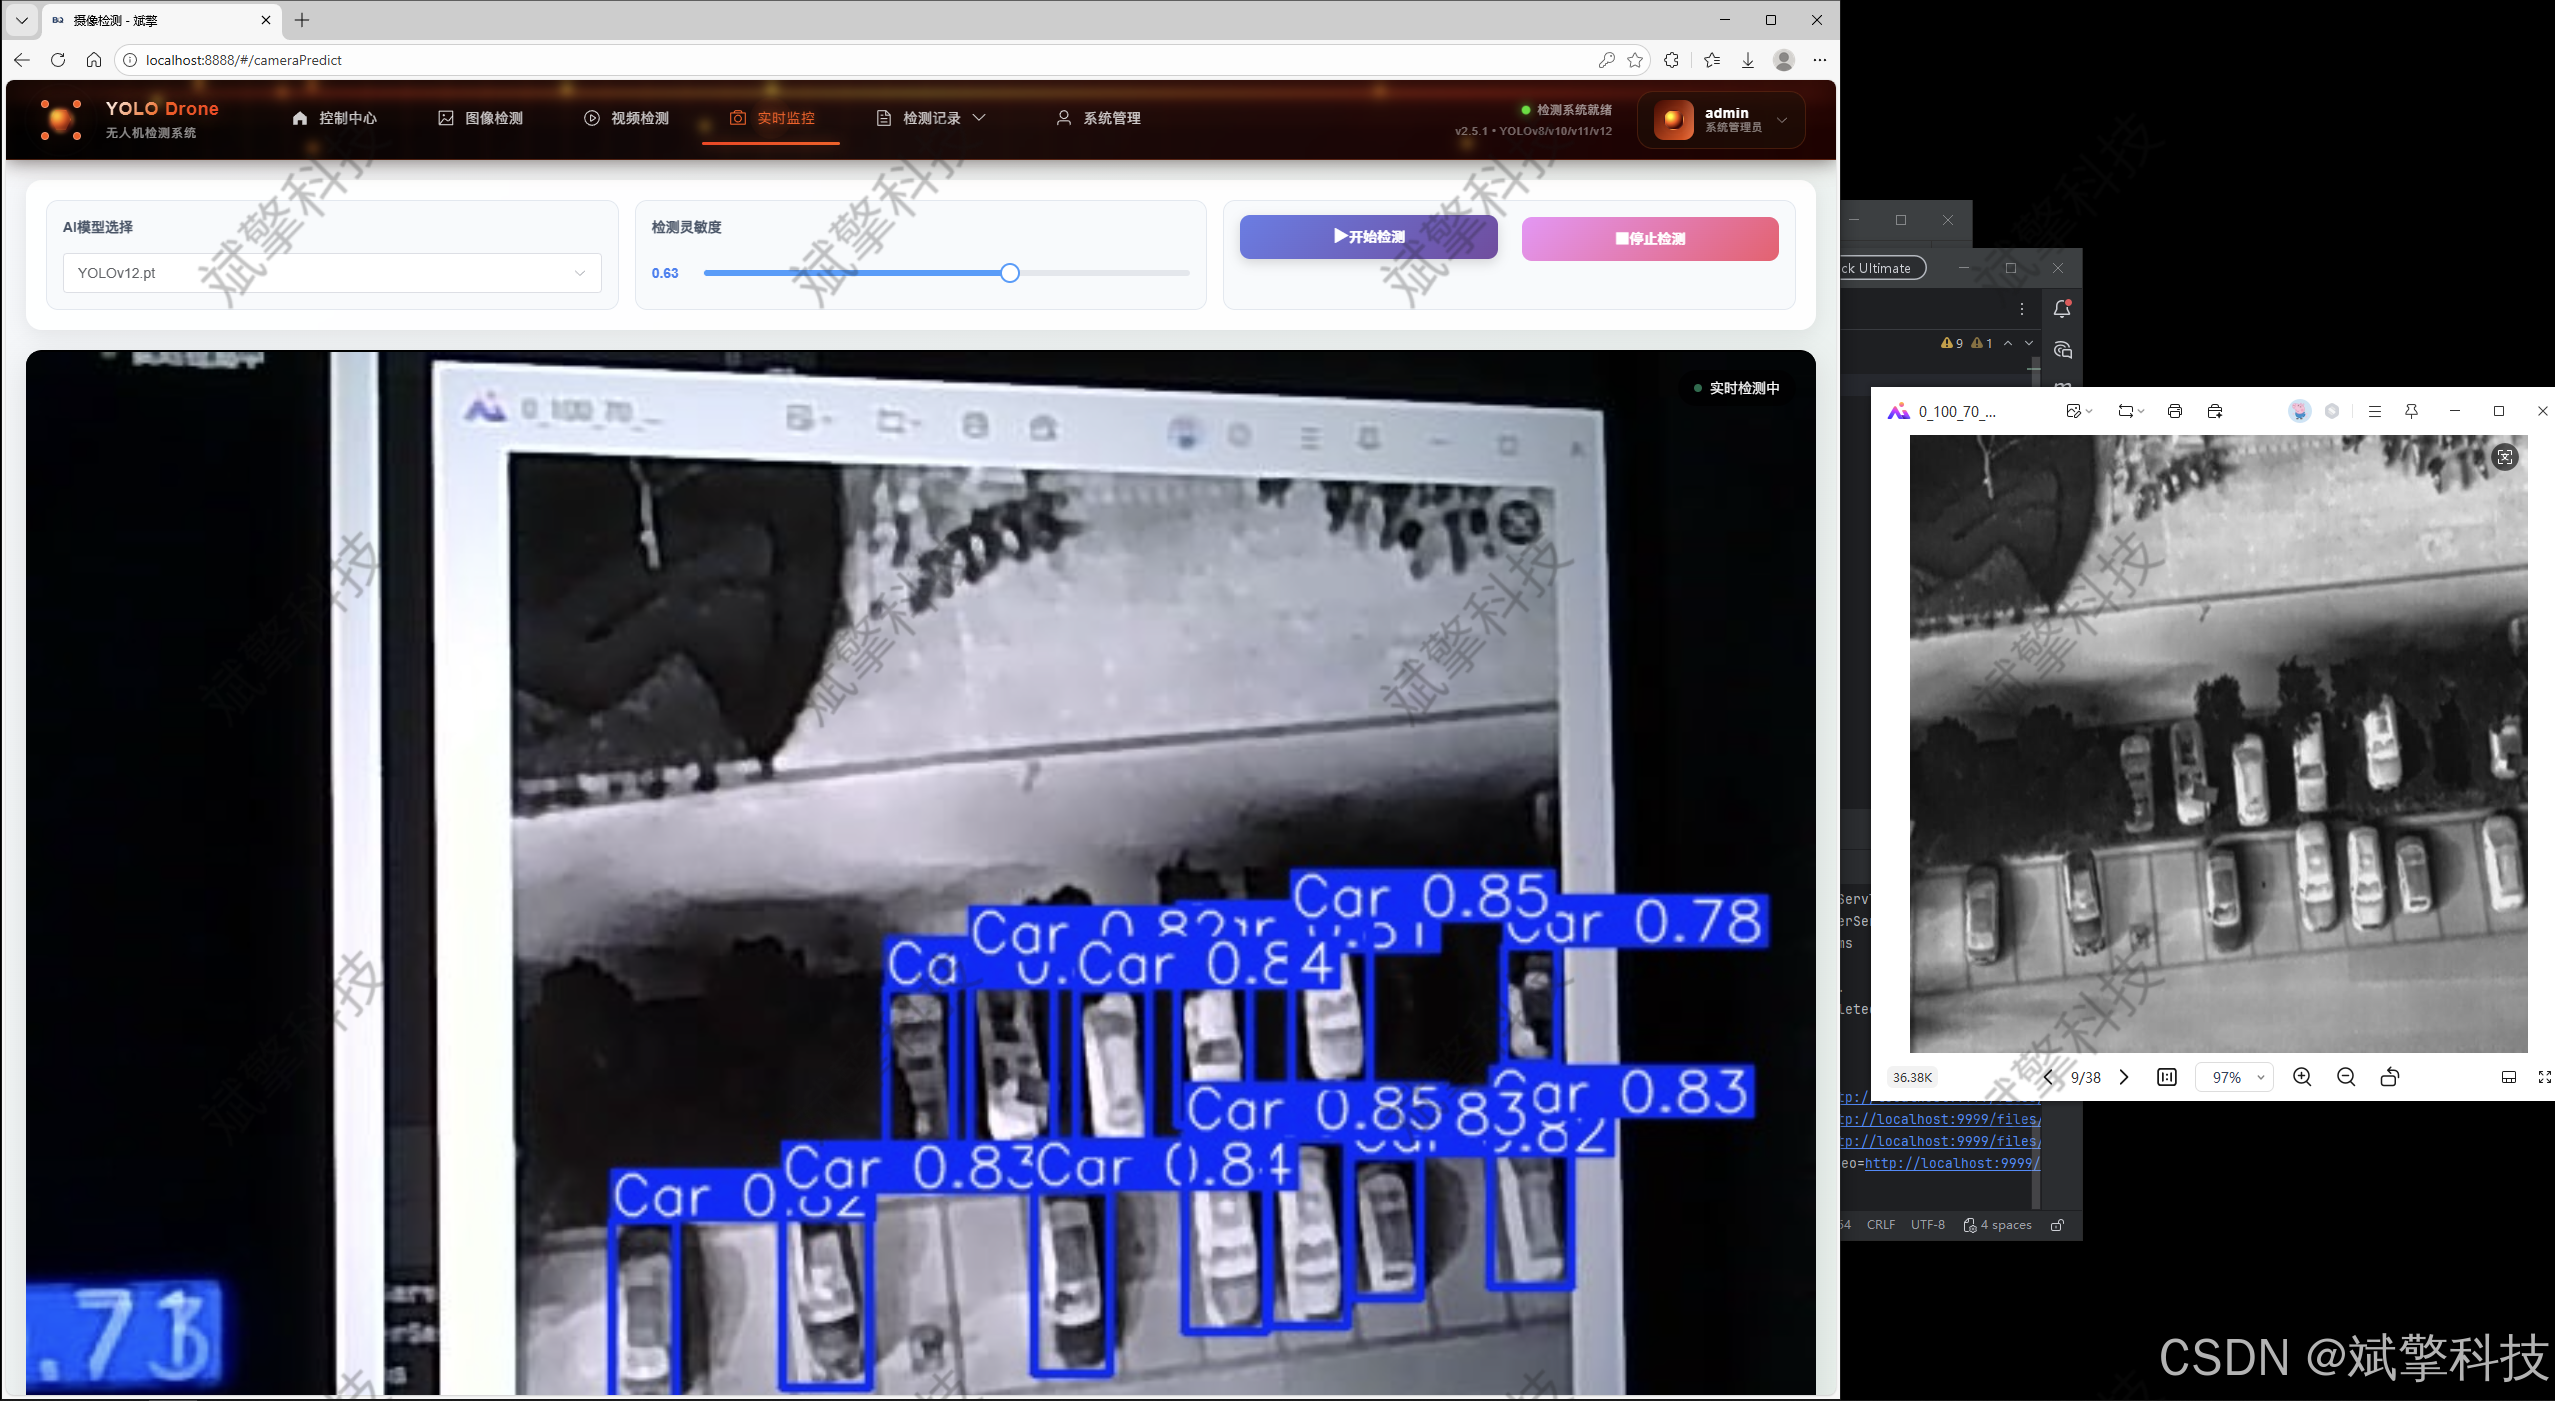This screenshot has width=2555, height=1401.
Task: Click the detection sensitivity slider handle
Action: click(x=1010, y=273)
